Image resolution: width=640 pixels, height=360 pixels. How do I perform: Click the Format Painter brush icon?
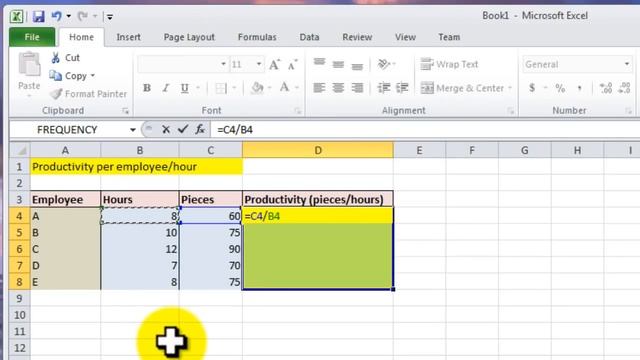[x=56, y=94]
